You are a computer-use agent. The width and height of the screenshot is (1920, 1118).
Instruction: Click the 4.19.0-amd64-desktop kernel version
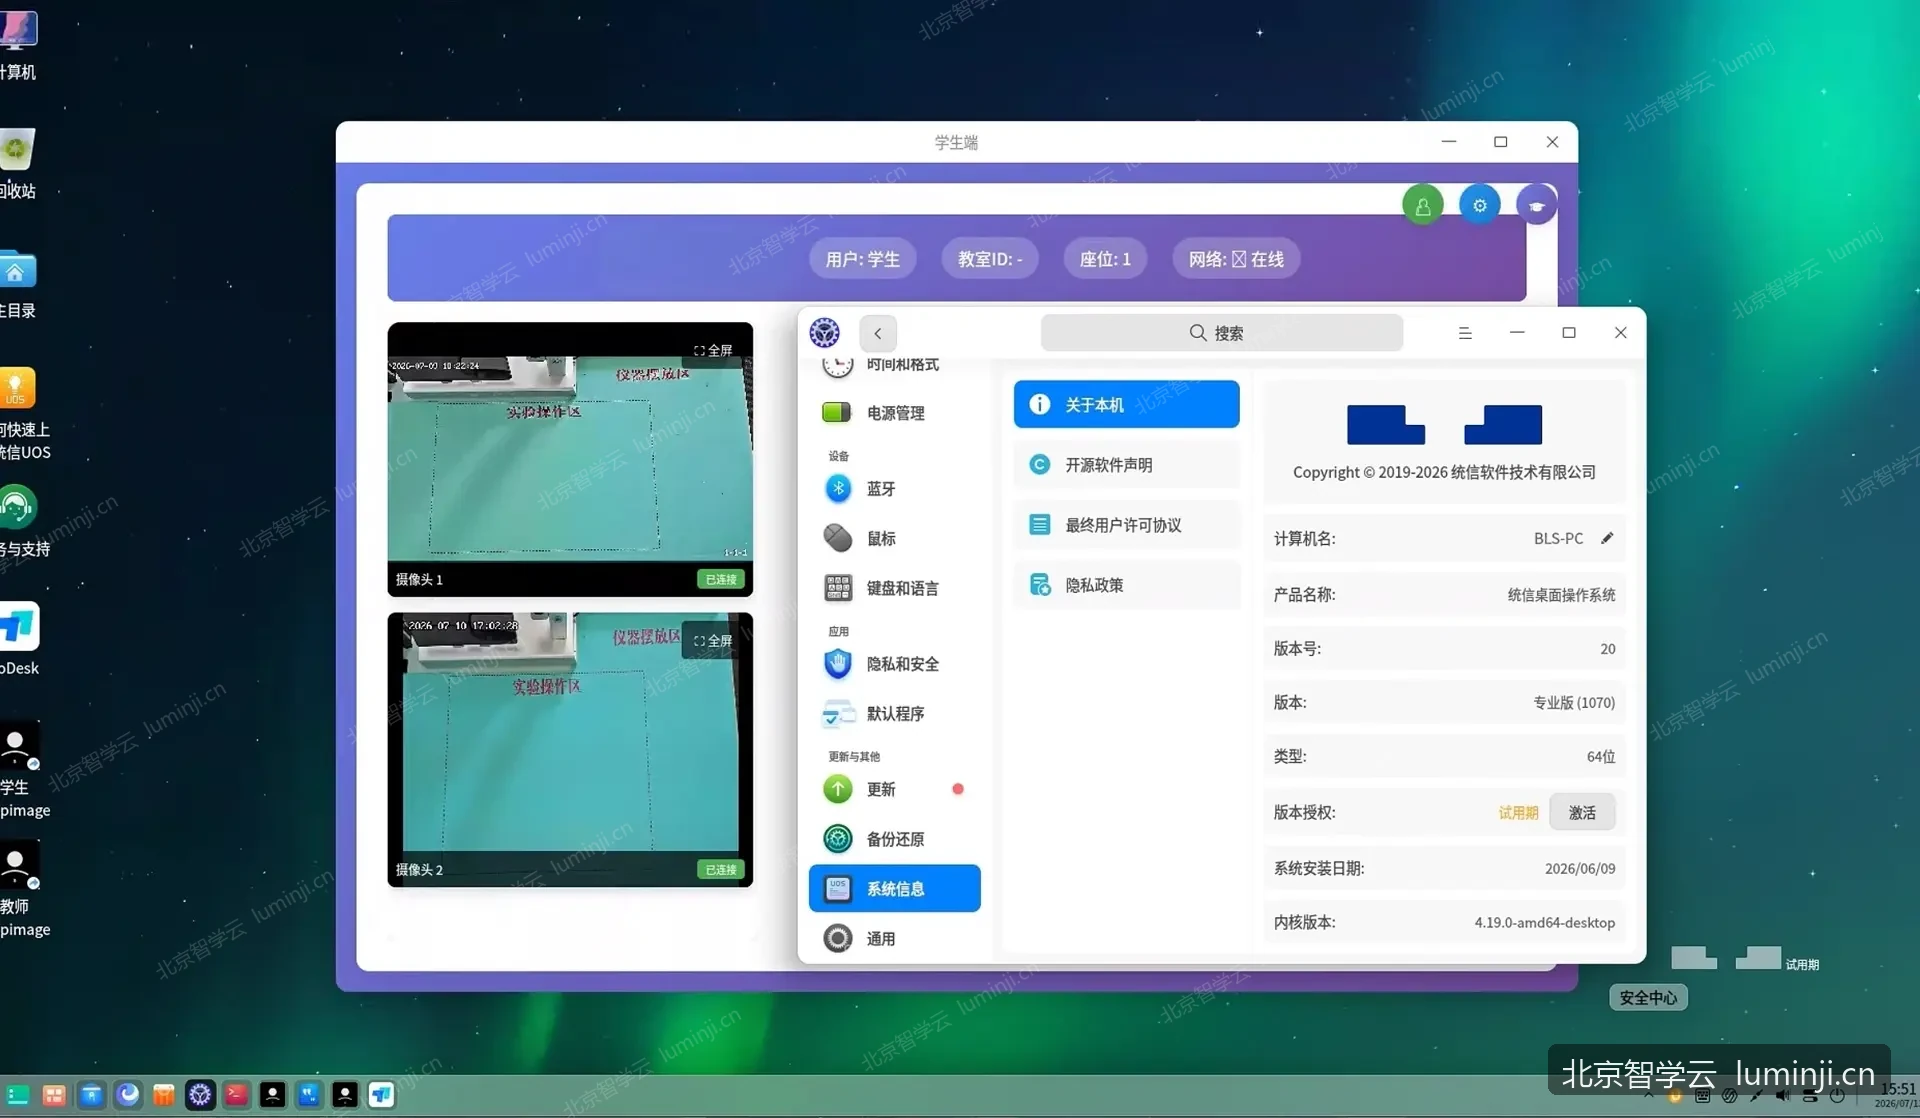pos(1544,923)
